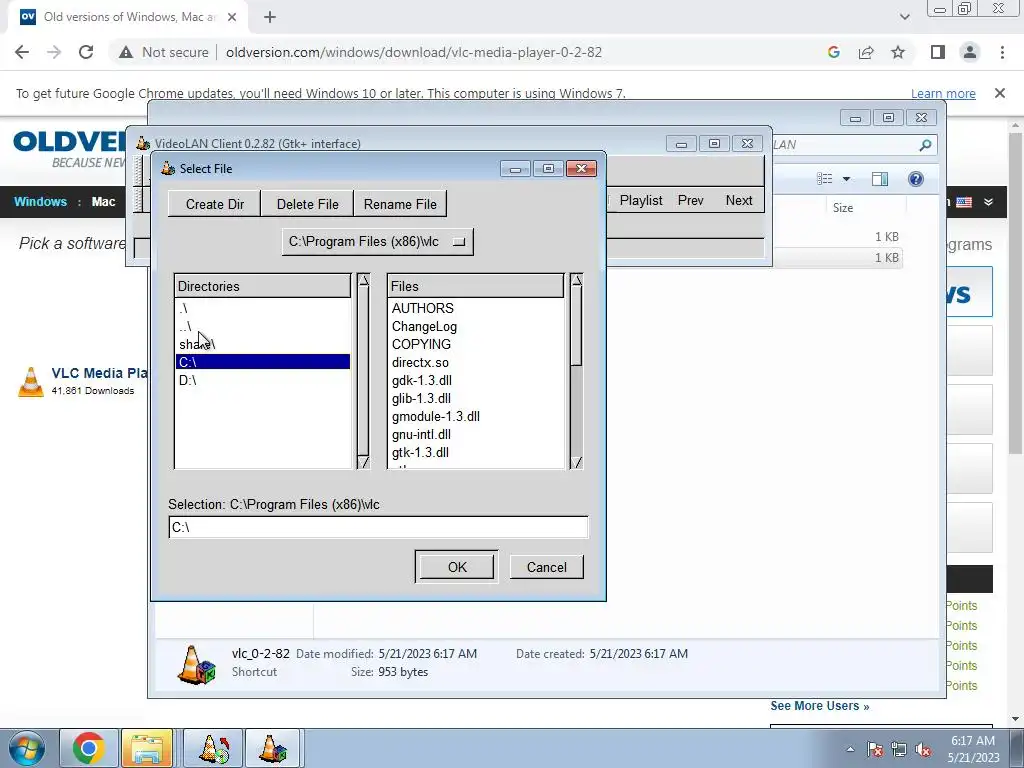1024x768 pixels.
Task: Click the Files list scroll-down arrow
Action: 576,462
